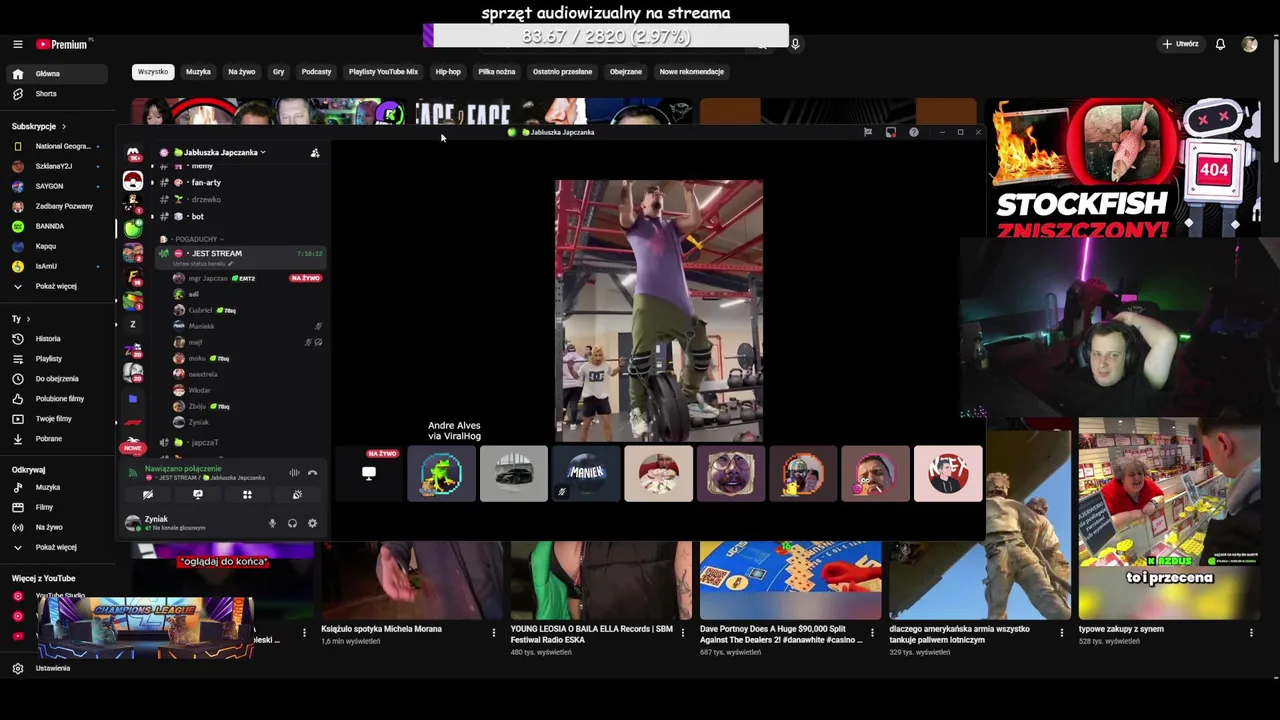Viewport: 1280px width, 720px height.
Task: Open Discord help question mark icon
Action: coord(913,132)
